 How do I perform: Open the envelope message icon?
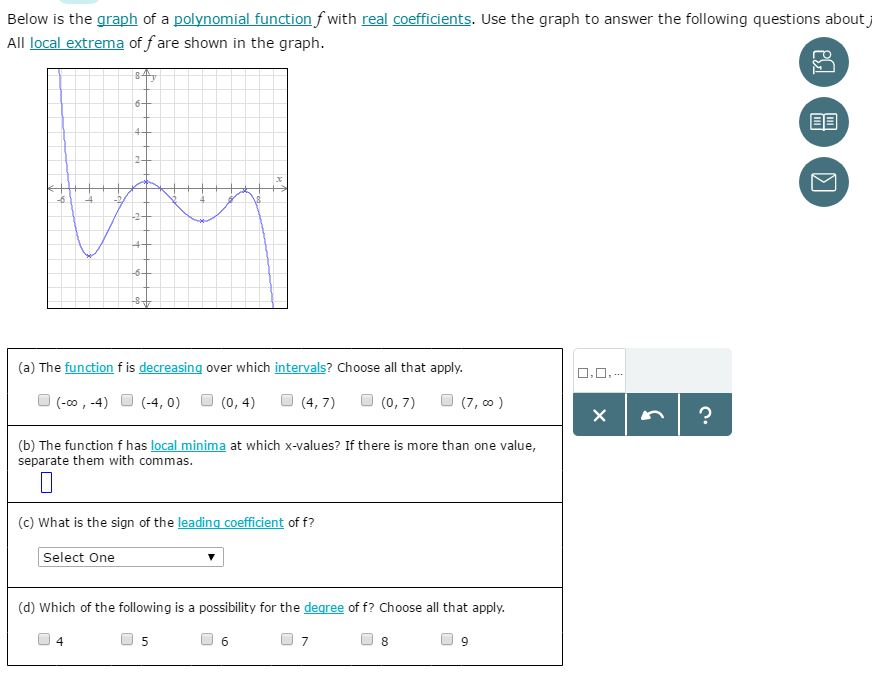822,182
